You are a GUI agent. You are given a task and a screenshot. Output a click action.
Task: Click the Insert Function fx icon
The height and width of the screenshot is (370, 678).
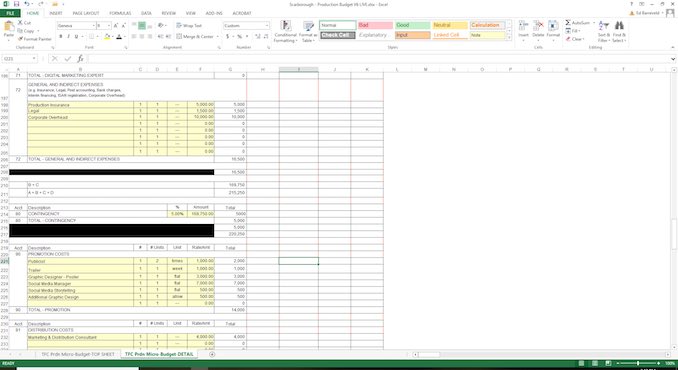(80, 59)
